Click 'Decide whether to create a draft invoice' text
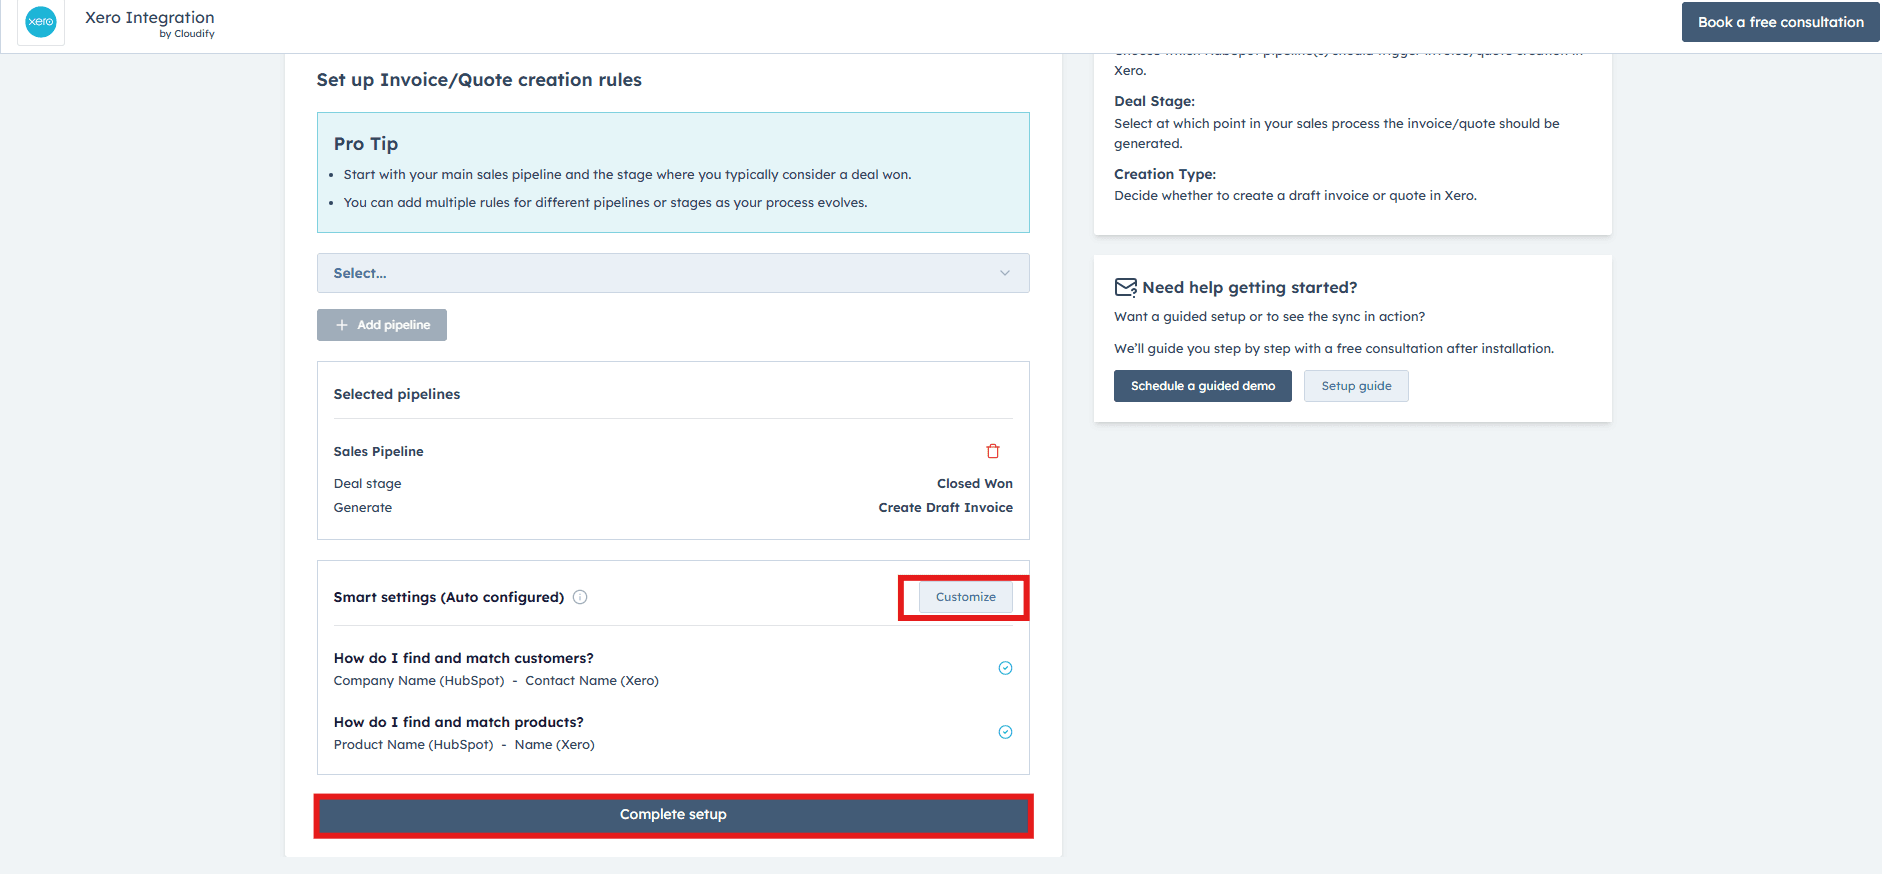The width and height of the screenshot is (1882, 874). pos(1296,196)
